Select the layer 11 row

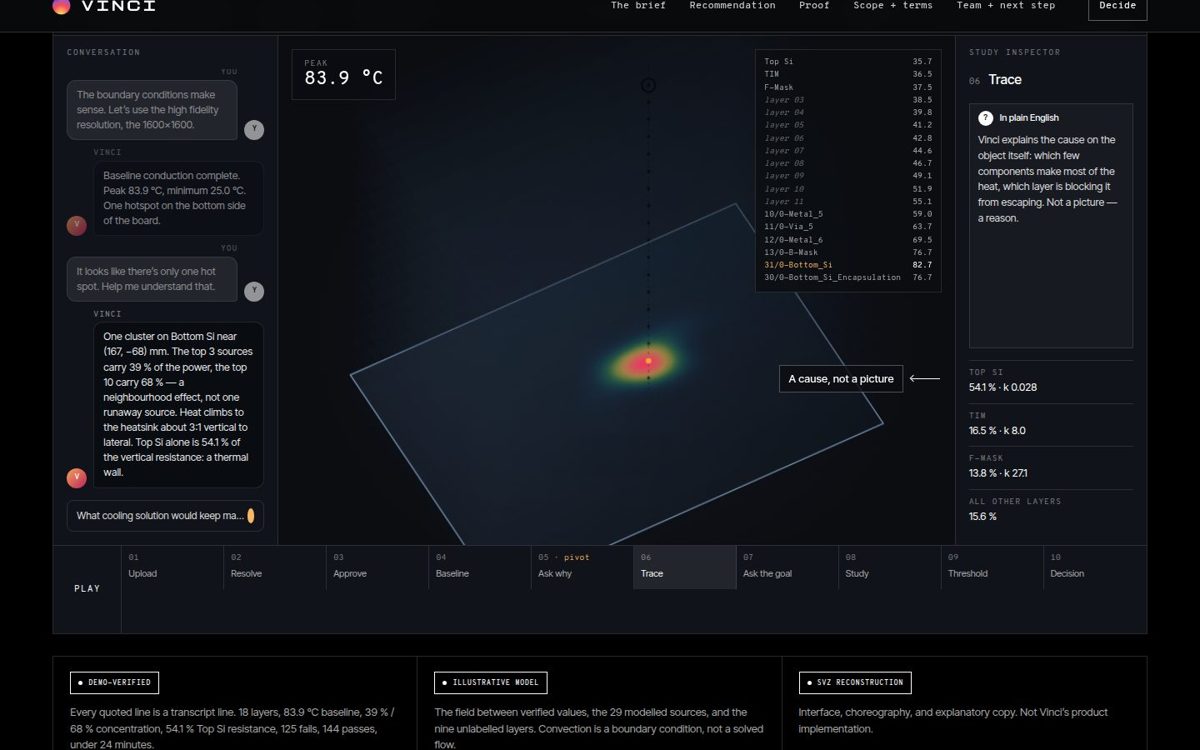tap(848, 202)
